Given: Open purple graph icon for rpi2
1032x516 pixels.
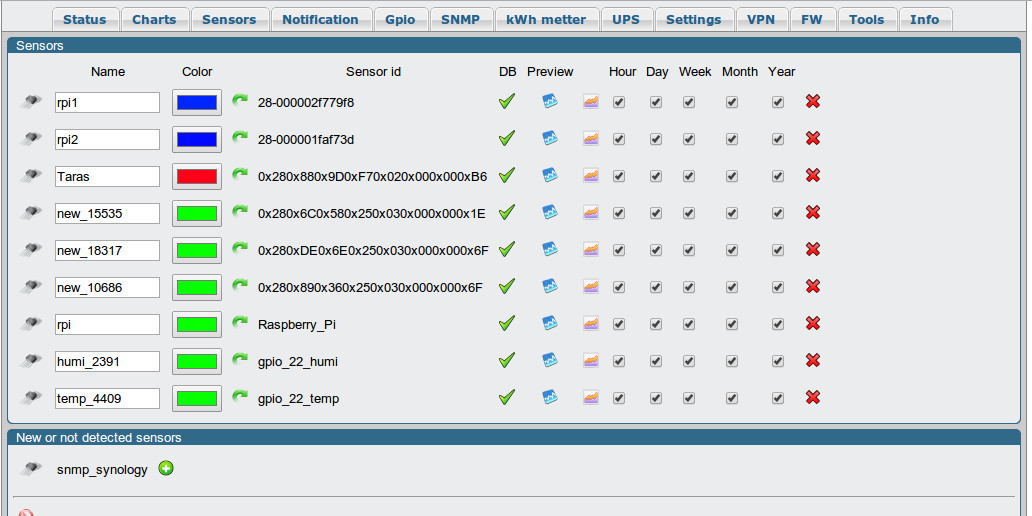Looking at the screenshot, I should tap(591, 139).
